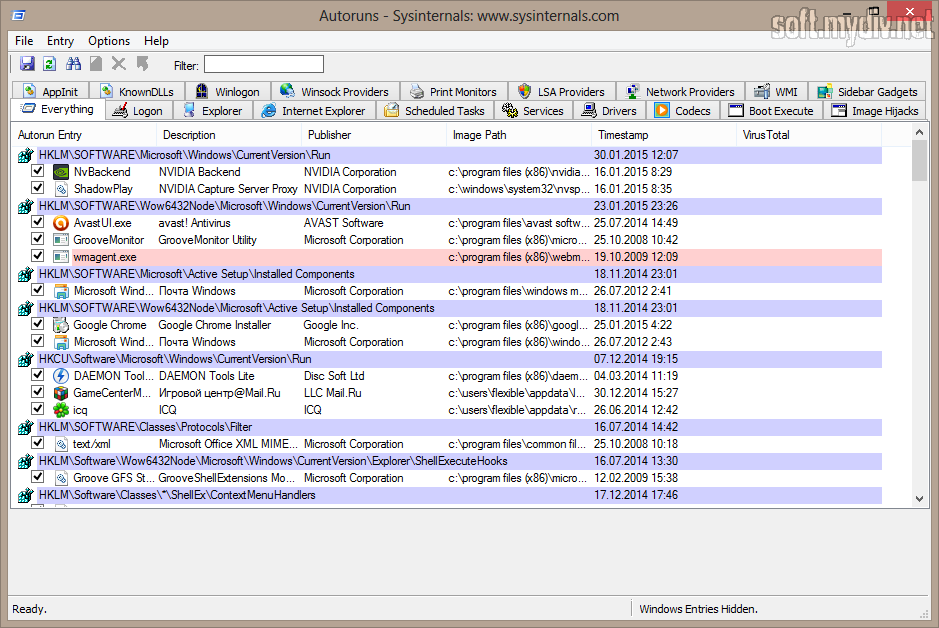Click the vertical scrollbar thumb
939x628 pixels.
point(919,159)
